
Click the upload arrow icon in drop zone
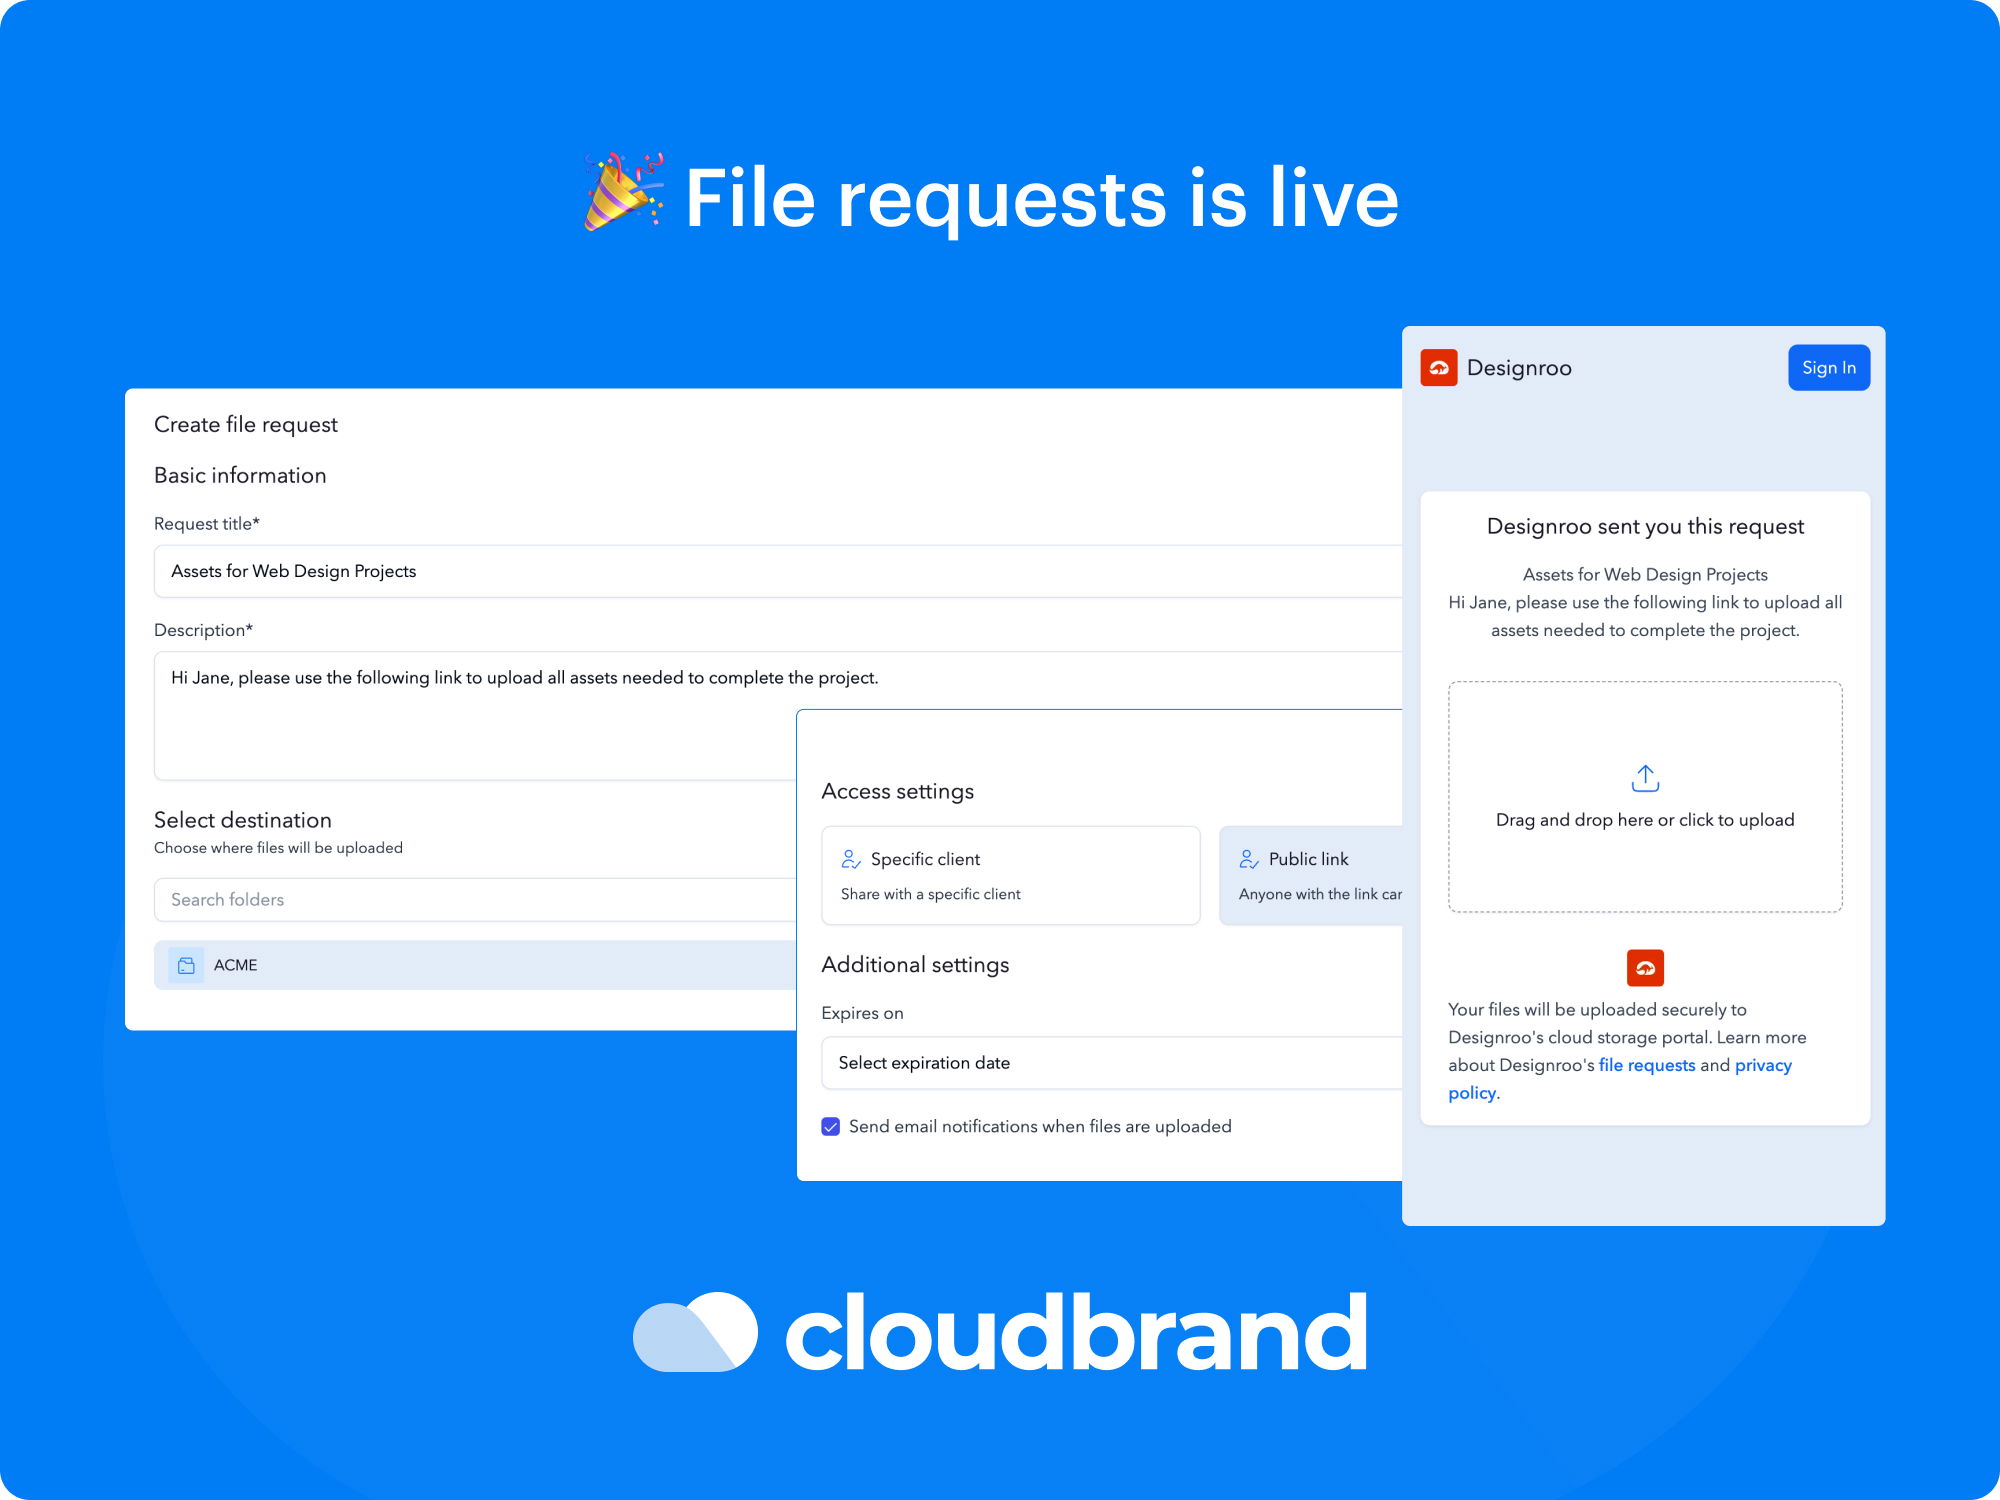coord(1645,778)
